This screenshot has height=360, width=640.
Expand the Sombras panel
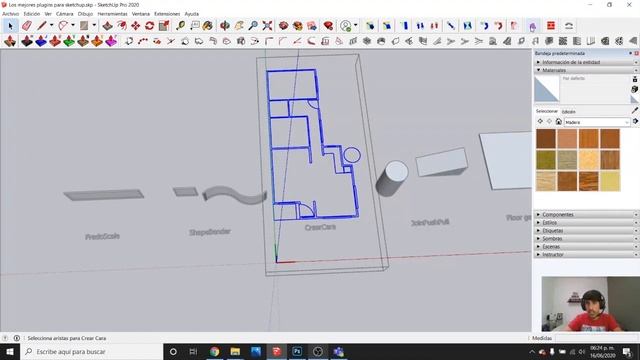coord(586,238)
